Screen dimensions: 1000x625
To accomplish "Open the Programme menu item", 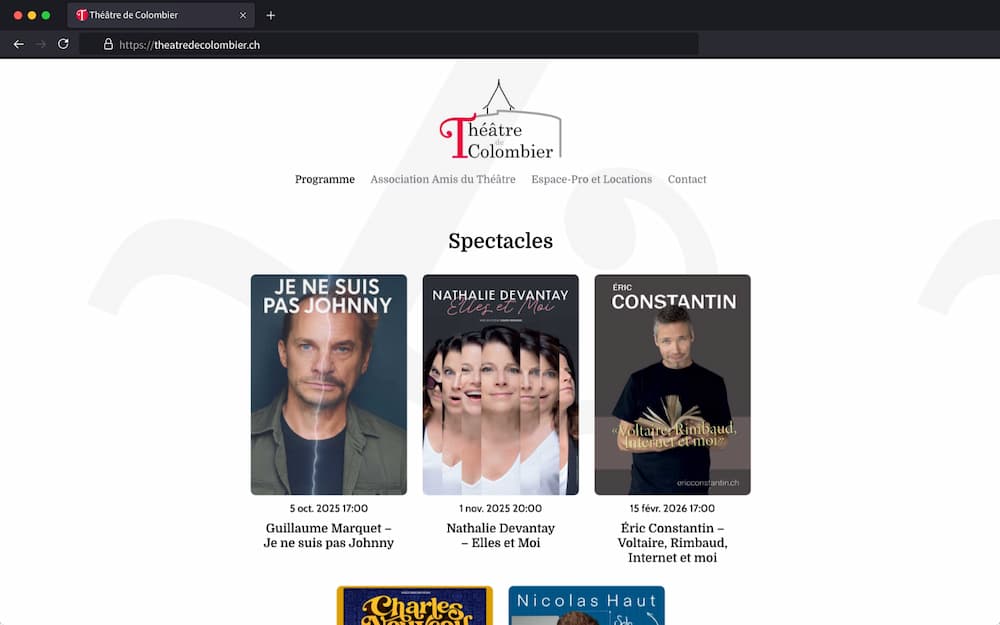I will click(325, 179).
